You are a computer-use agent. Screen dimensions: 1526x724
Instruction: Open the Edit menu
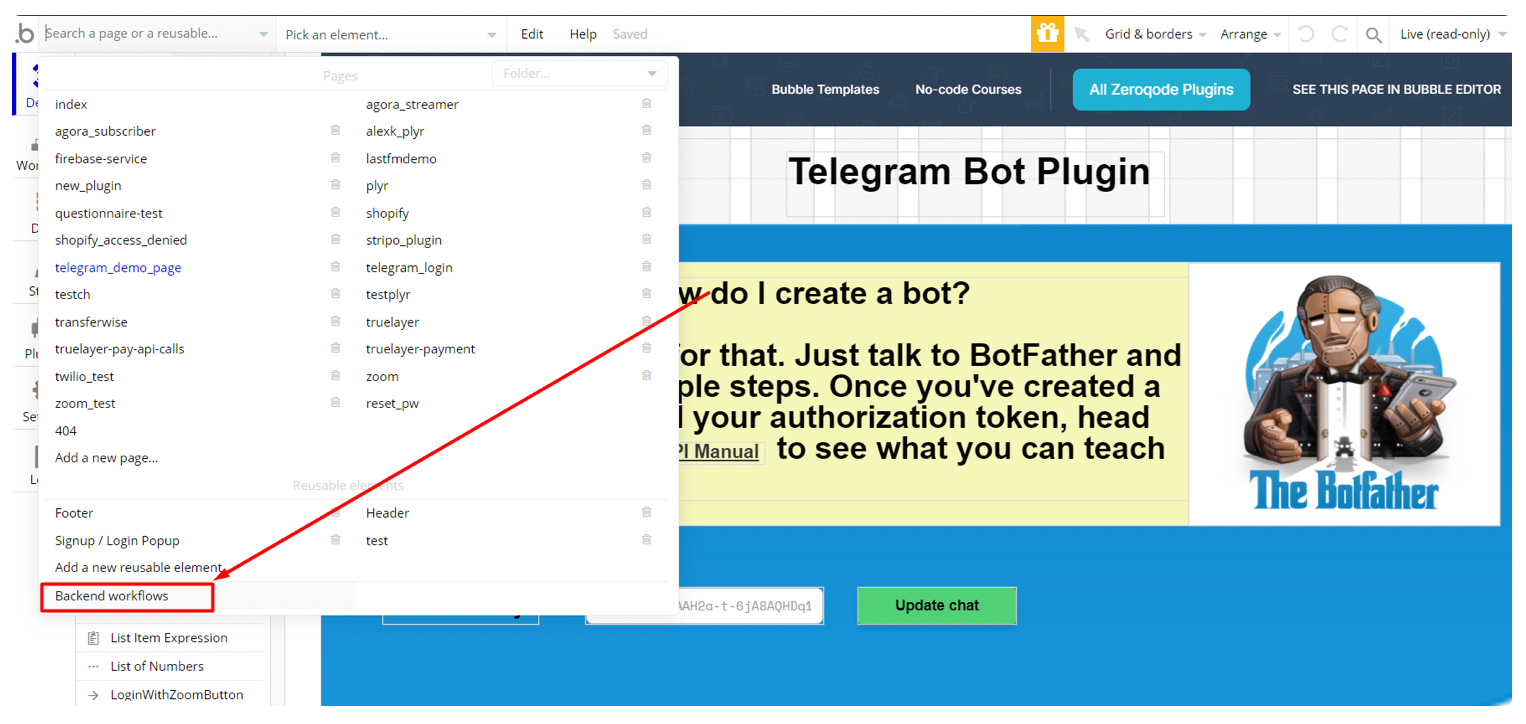[532, 34]
